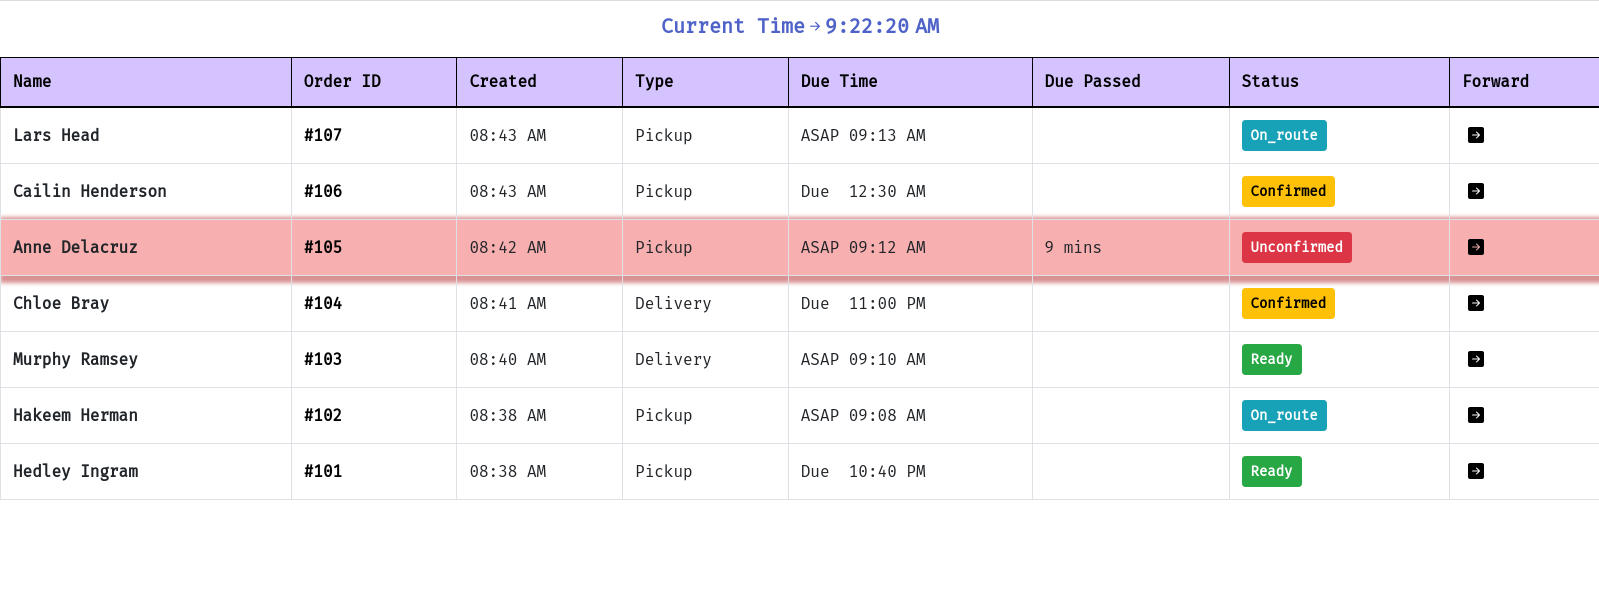Forward Hedley Ingram's order #101
The image size is (1599, 599).
click(1475, 471)
